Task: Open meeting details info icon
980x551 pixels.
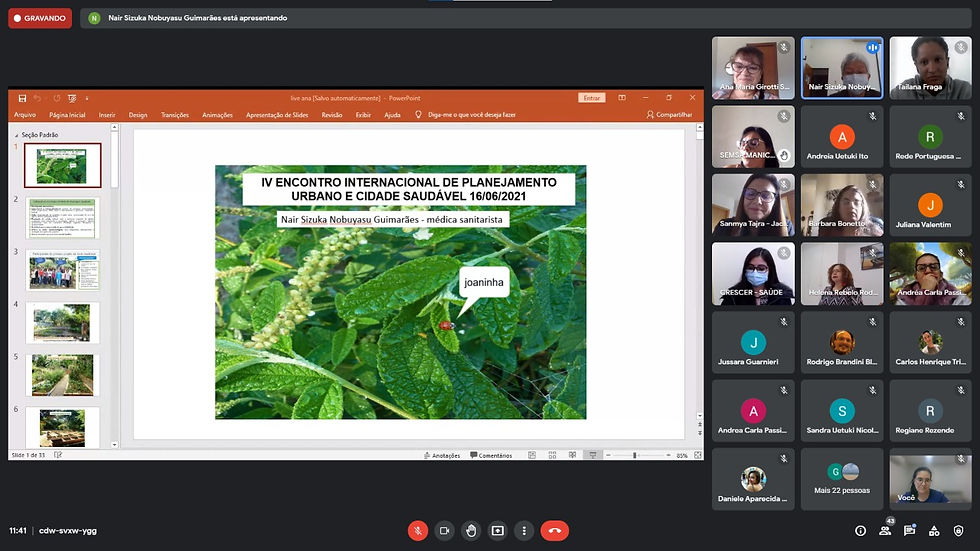Action: click(x=861, y=530)
